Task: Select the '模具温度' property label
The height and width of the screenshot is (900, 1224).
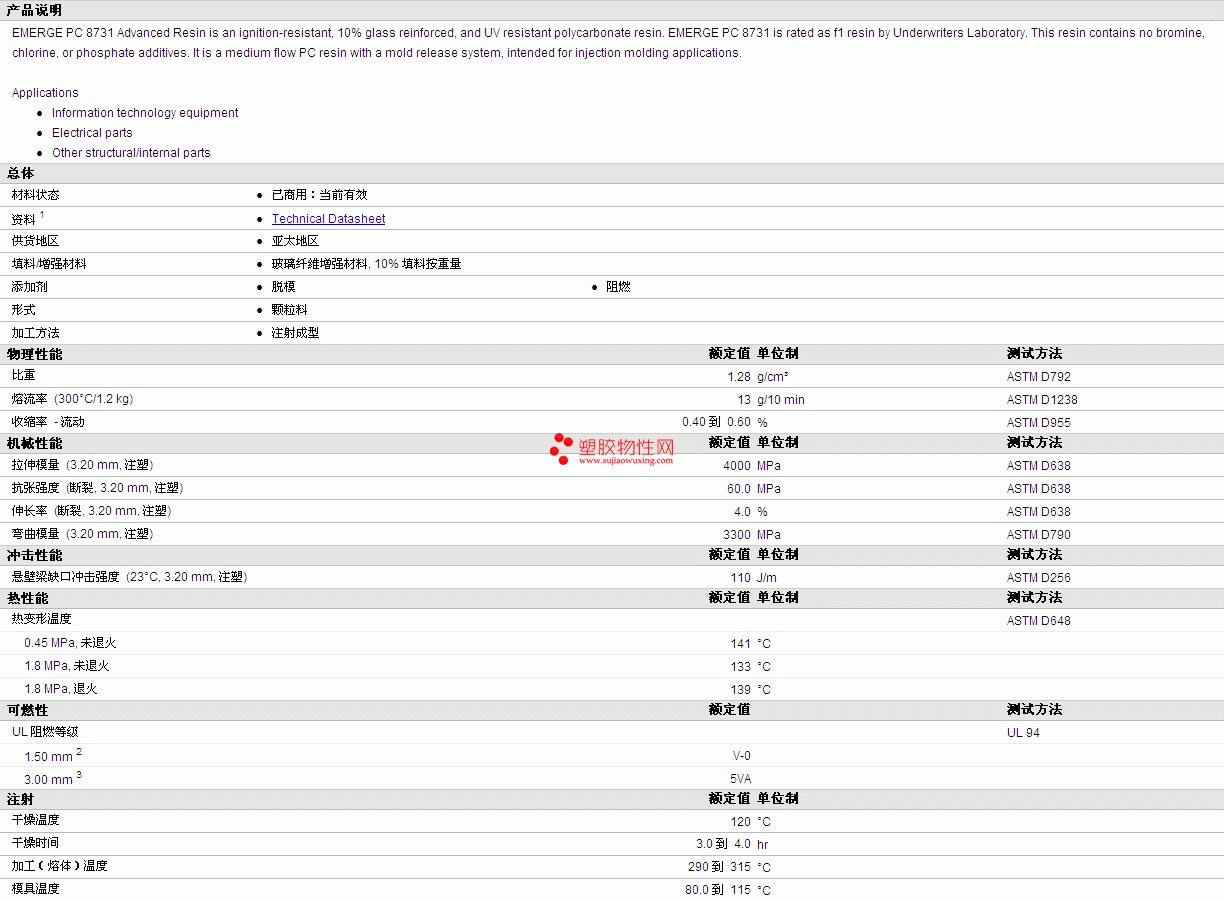Action: point(35,889)
